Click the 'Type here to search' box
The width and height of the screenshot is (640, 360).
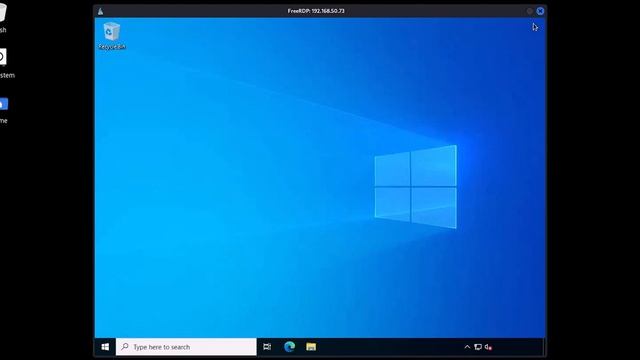point(186,347)
